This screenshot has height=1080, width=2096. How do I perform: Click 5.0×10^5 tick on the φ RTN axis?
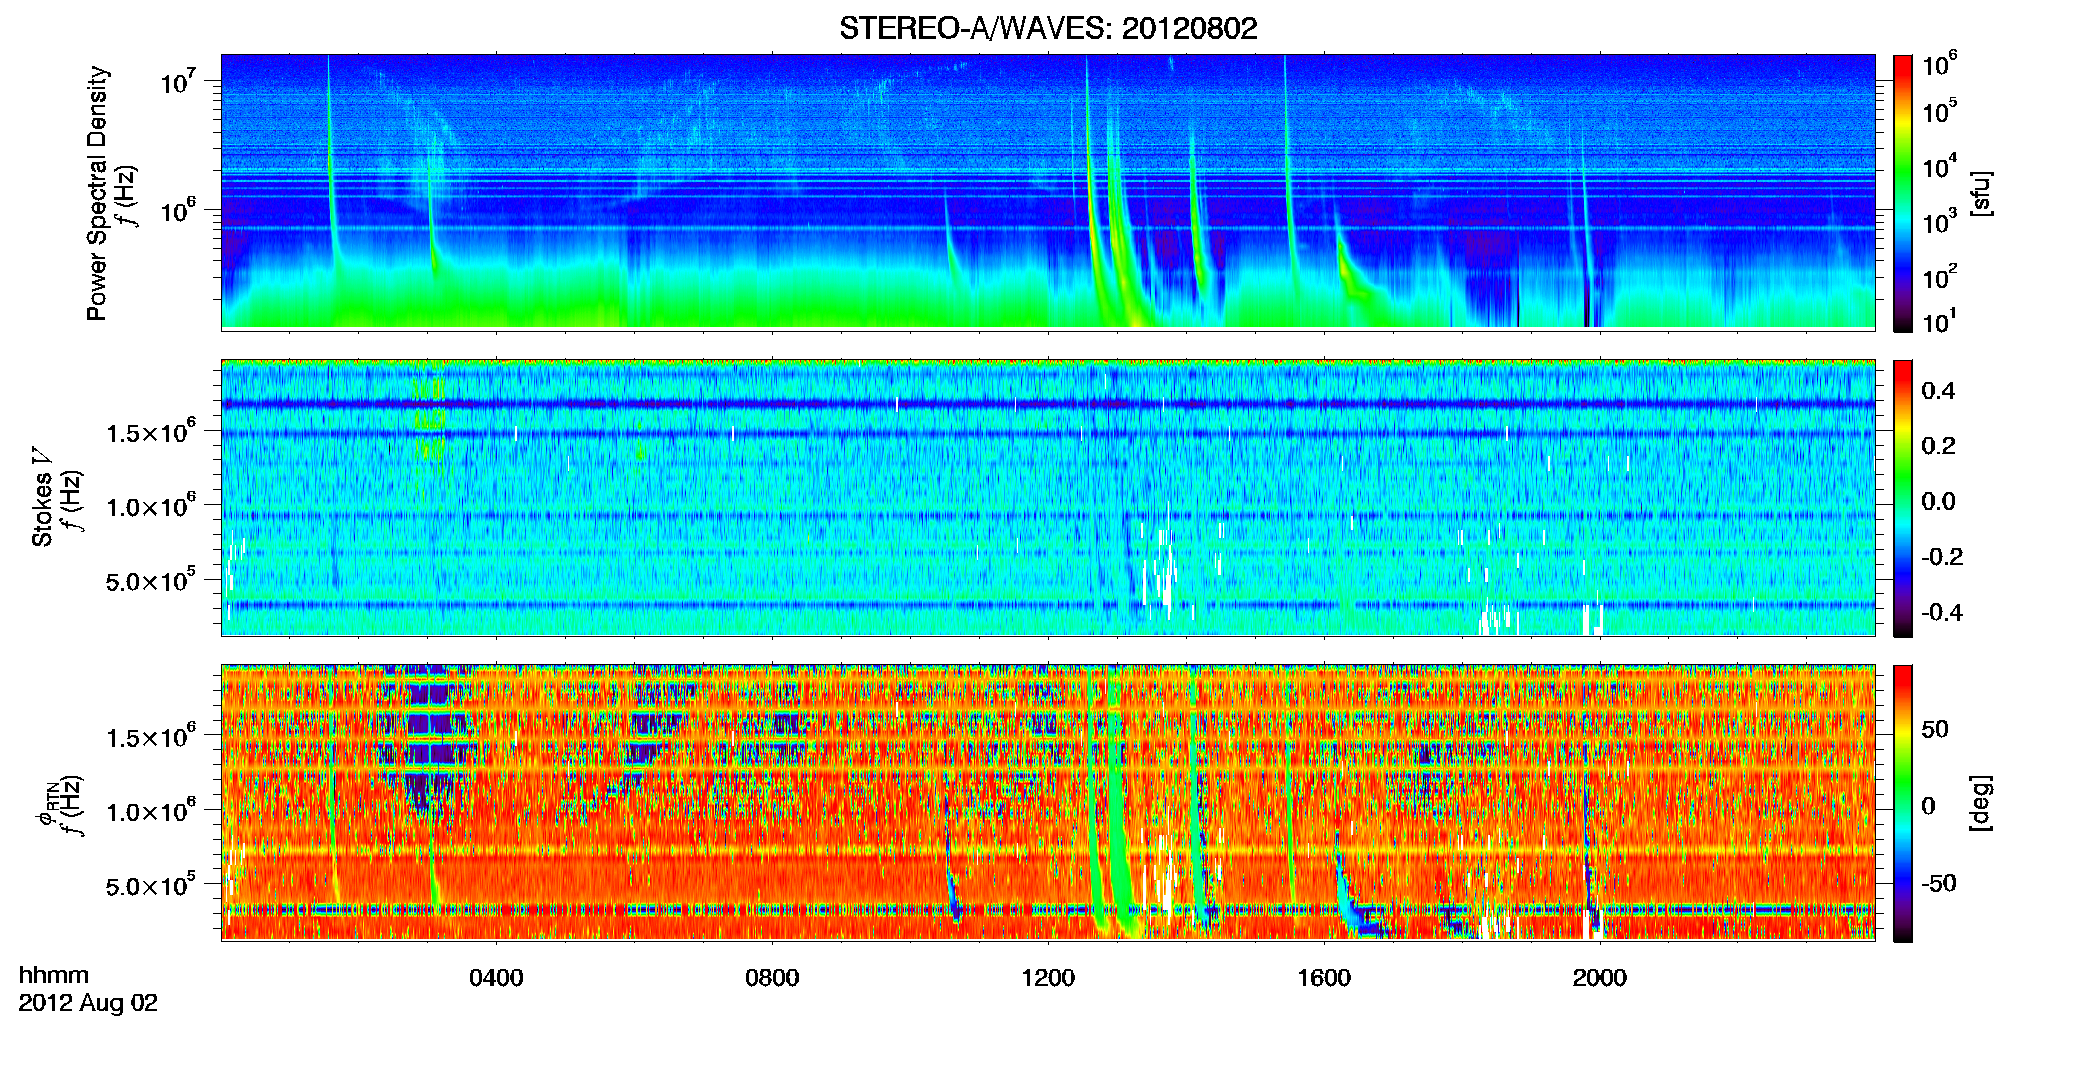(x=151, y=885)
